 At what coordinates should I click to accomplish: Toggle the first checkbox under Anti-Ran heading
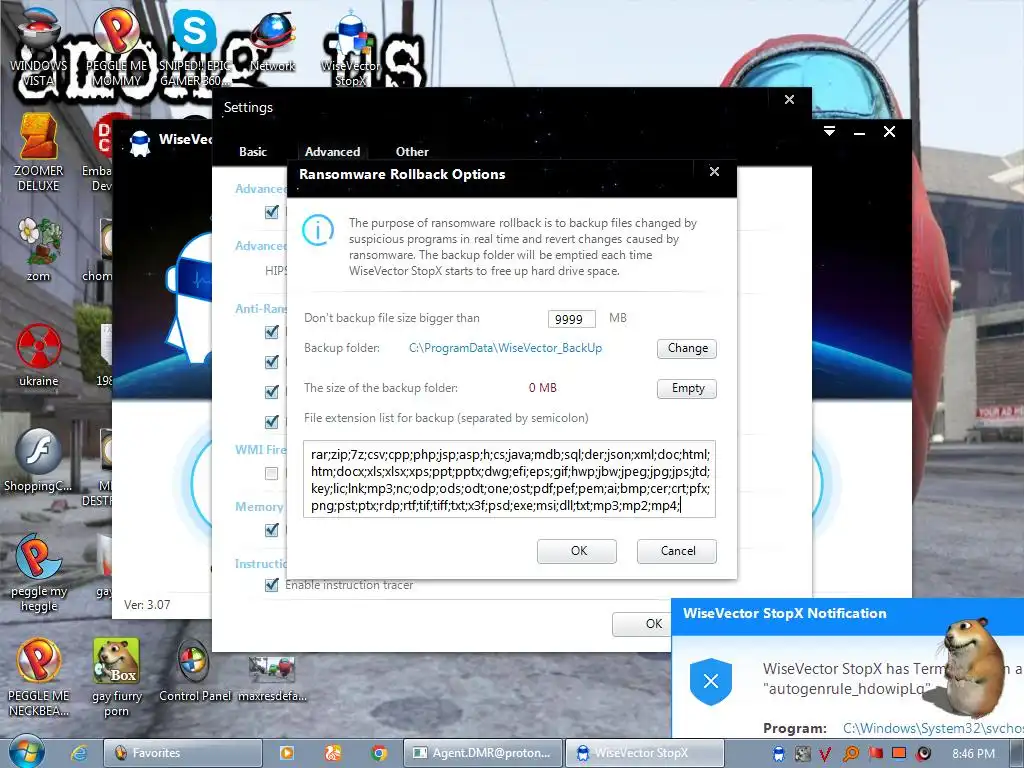click(x=272, y=332)
